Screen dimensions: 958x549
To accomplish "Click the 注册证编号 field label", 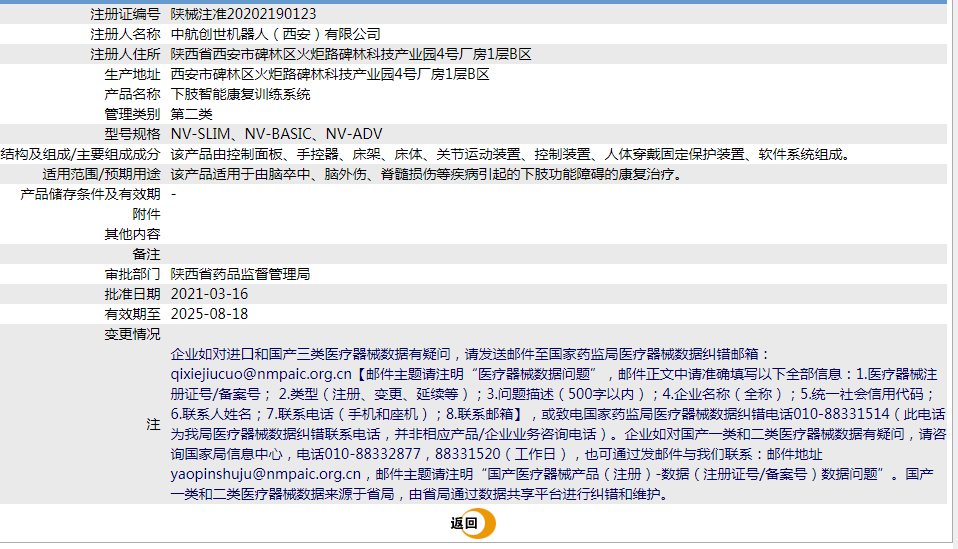I will [x=125, y=14].
